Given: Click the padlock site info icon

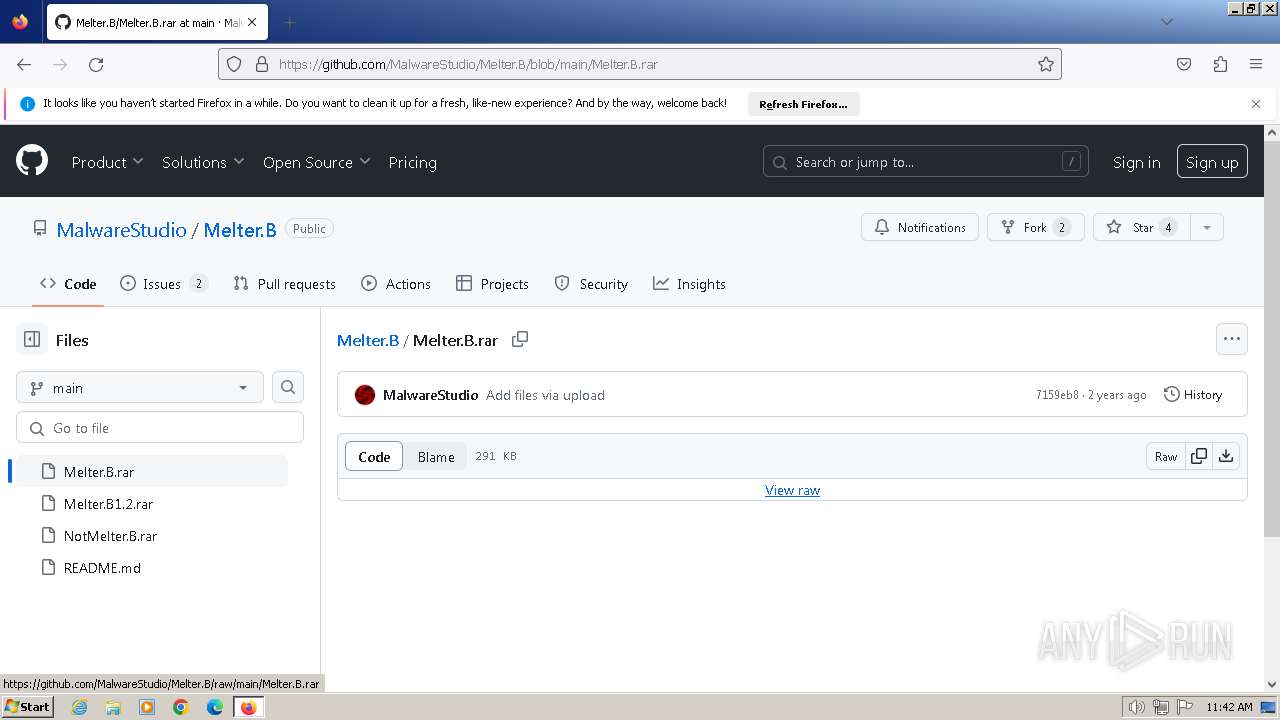Looking at the screenshot, I should tap(262, 64).
